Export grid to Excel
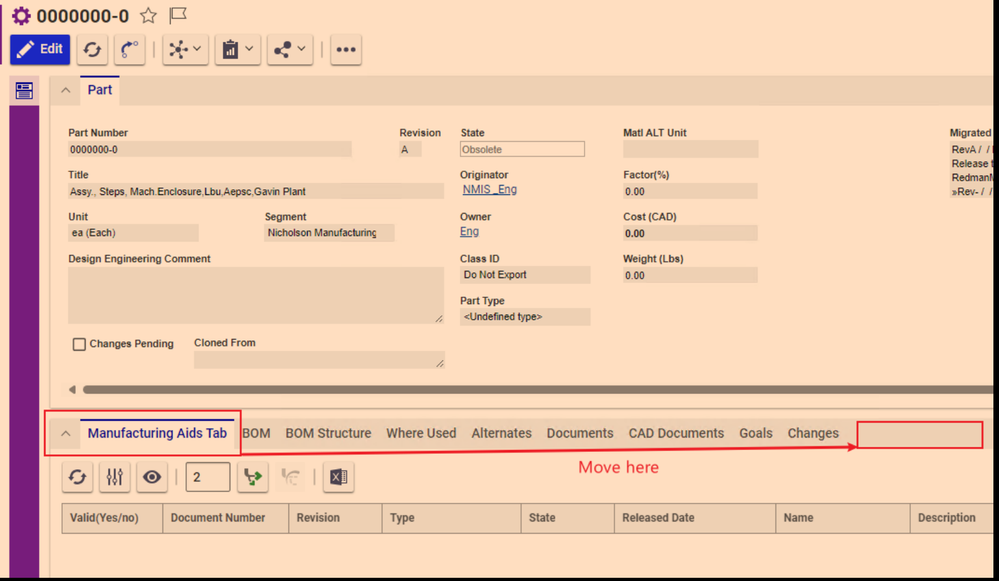 (338, 478)
